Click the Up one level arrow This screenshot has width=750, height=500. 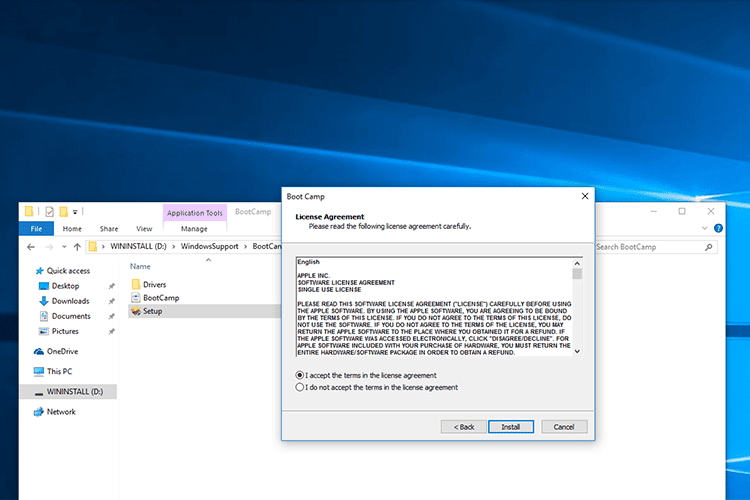pyautogui.click(x=77, y=247)
